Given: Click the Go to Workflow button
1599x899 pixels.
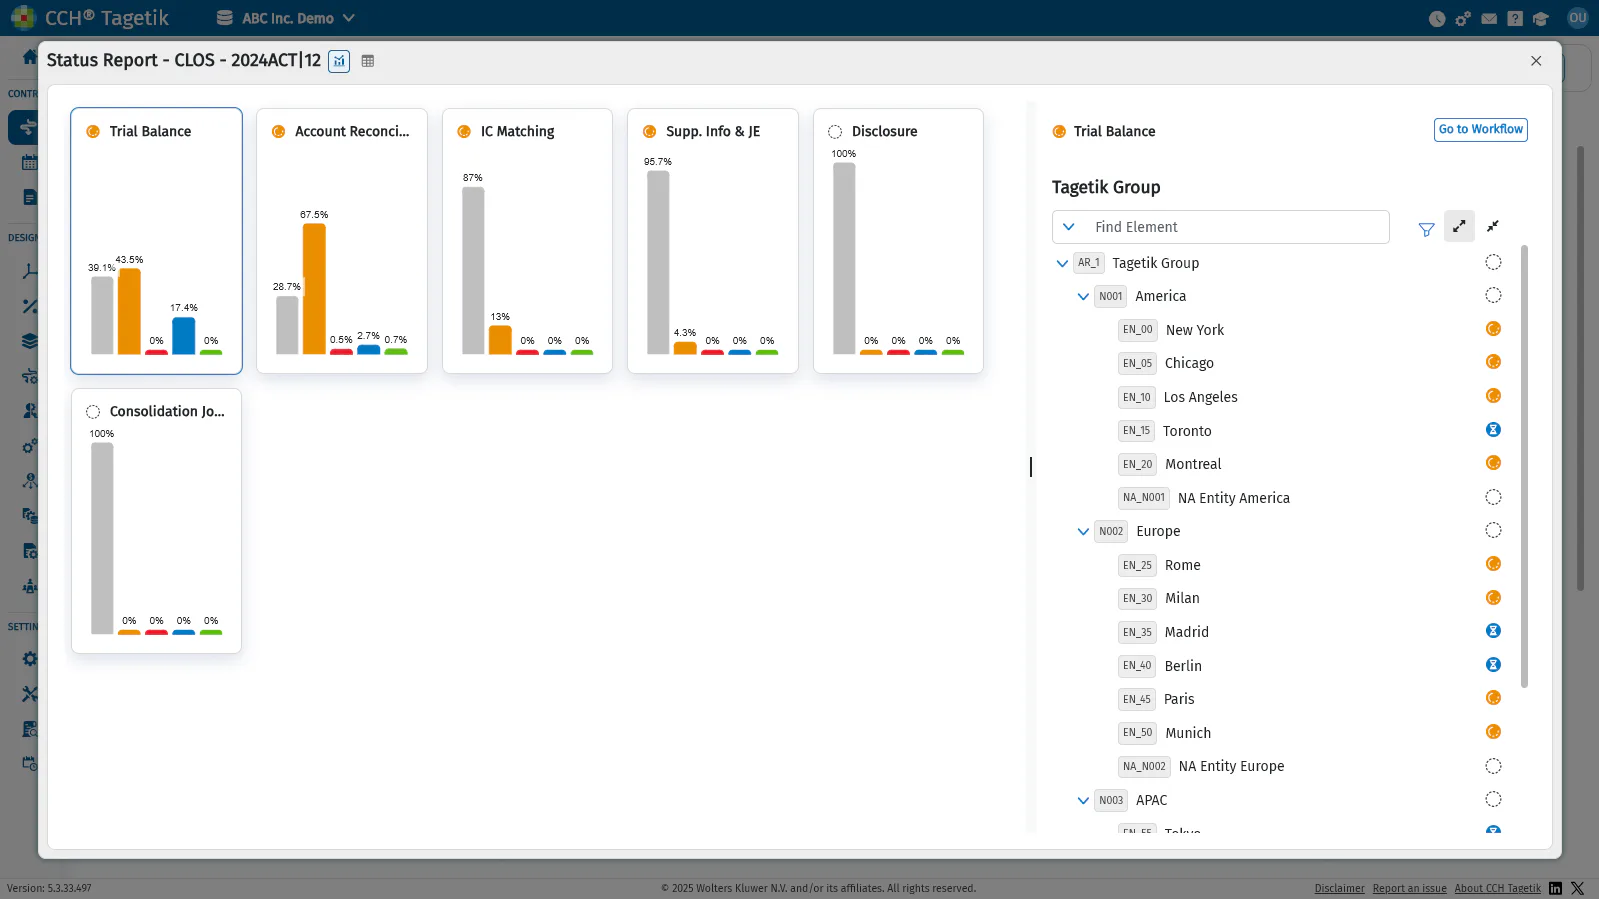Looking at the screenshot, I should coord(1480,130).
